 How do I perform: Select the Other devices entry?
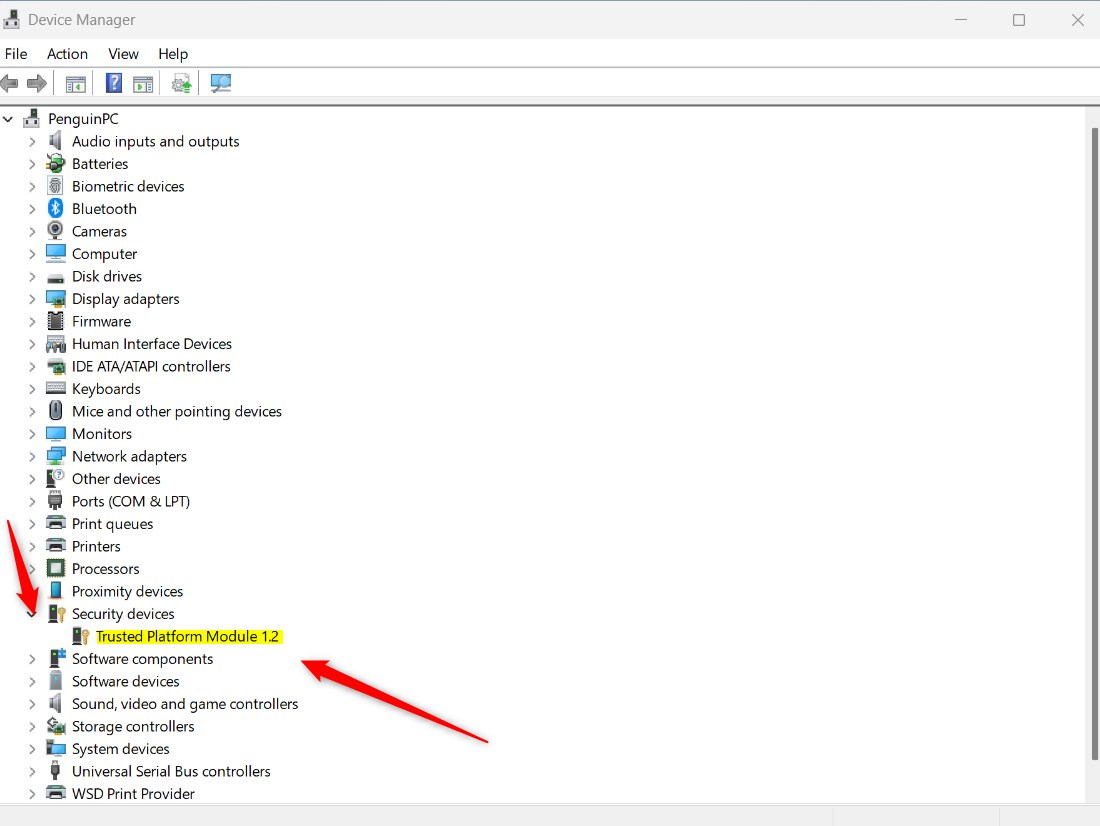tap(116, 478)
